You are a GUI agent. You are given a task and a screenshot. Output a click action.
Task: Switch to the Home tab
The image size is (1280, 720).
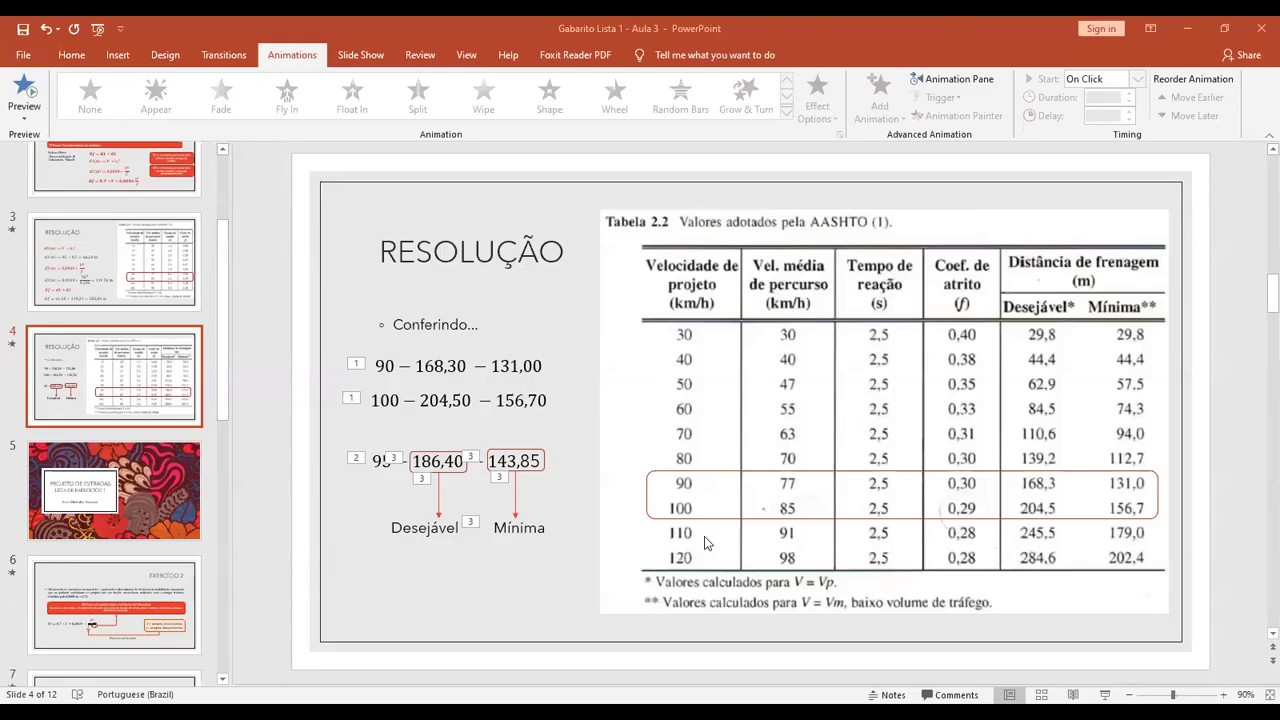pyautogui.click(x=71, y=55)
